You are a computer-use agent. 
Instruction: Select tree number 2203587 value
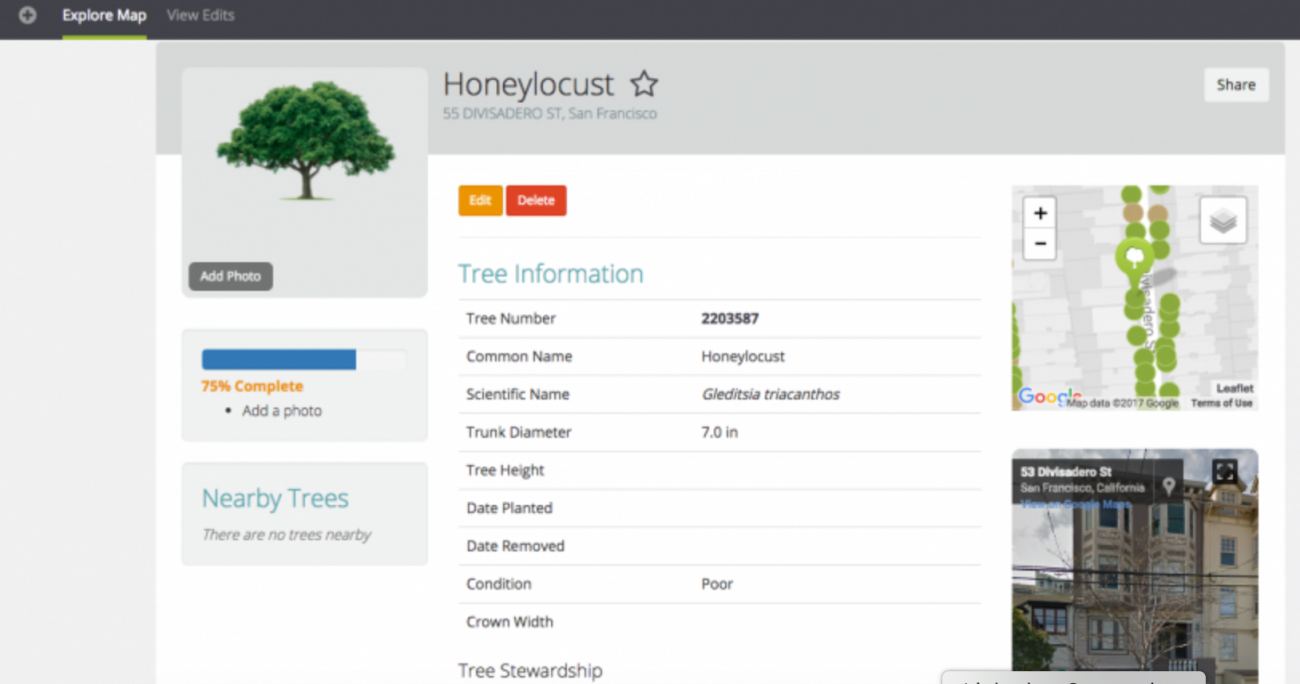730,319
